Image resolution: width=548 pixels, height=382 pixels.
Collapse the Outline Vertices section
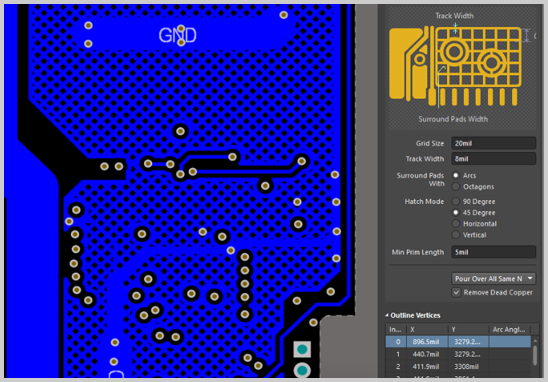coord(387,315)
